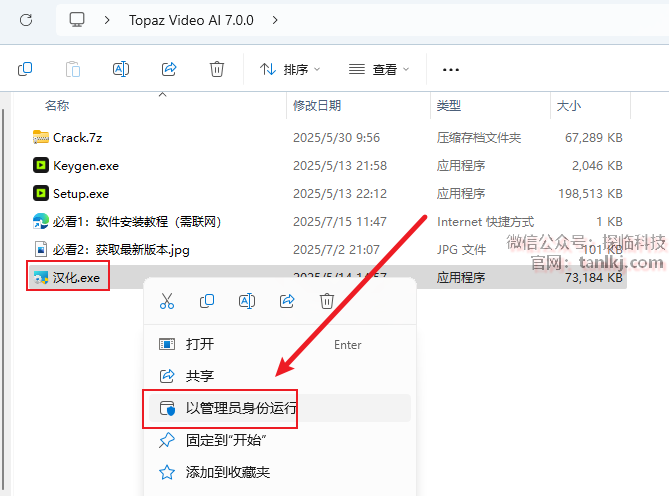
Task: Click the This PC monitor icon
Action: [78, 19]
